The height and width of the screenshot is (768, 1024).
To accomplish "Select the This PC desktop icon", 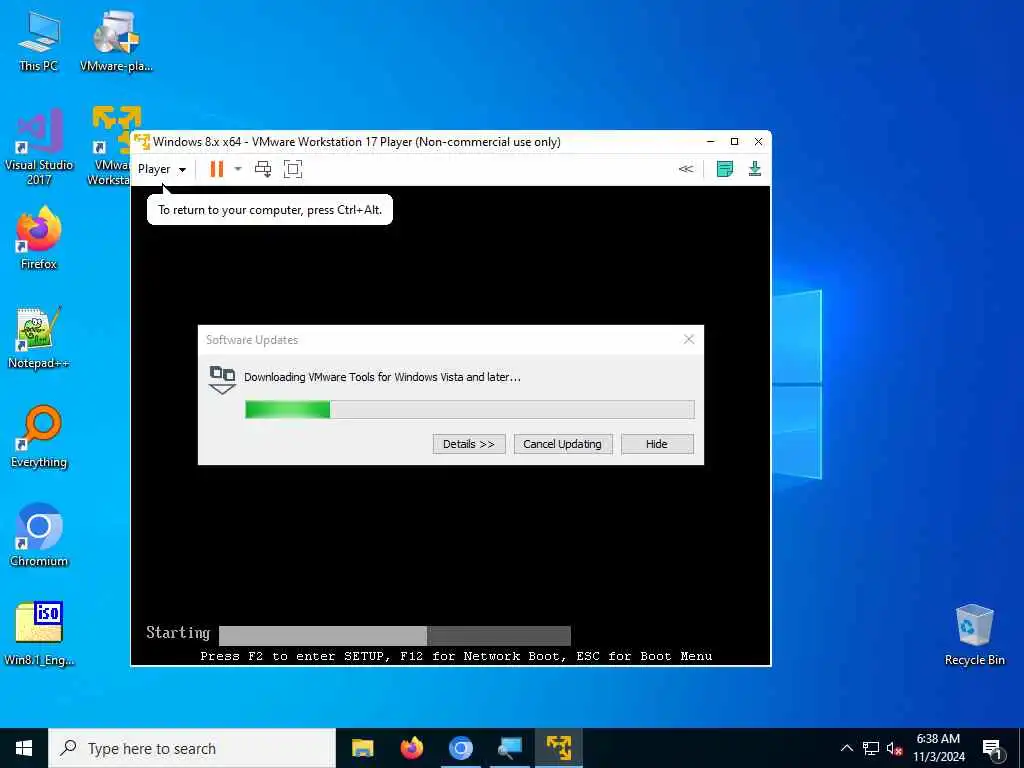I will [x=39, y=40].
